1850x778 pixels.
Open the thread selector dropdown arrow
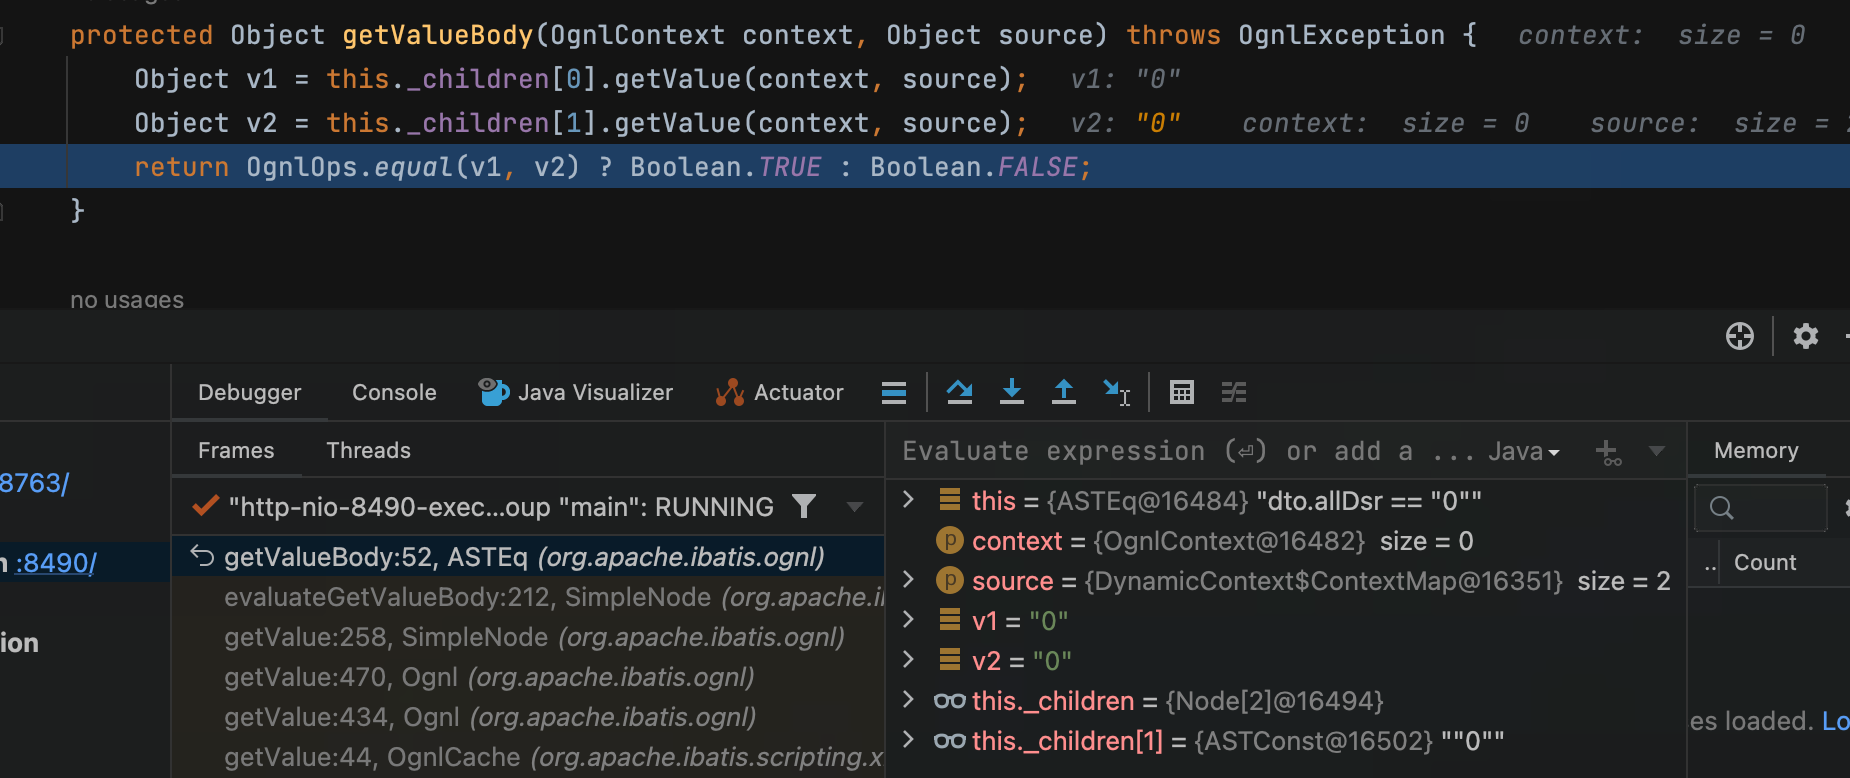(855, 507)
